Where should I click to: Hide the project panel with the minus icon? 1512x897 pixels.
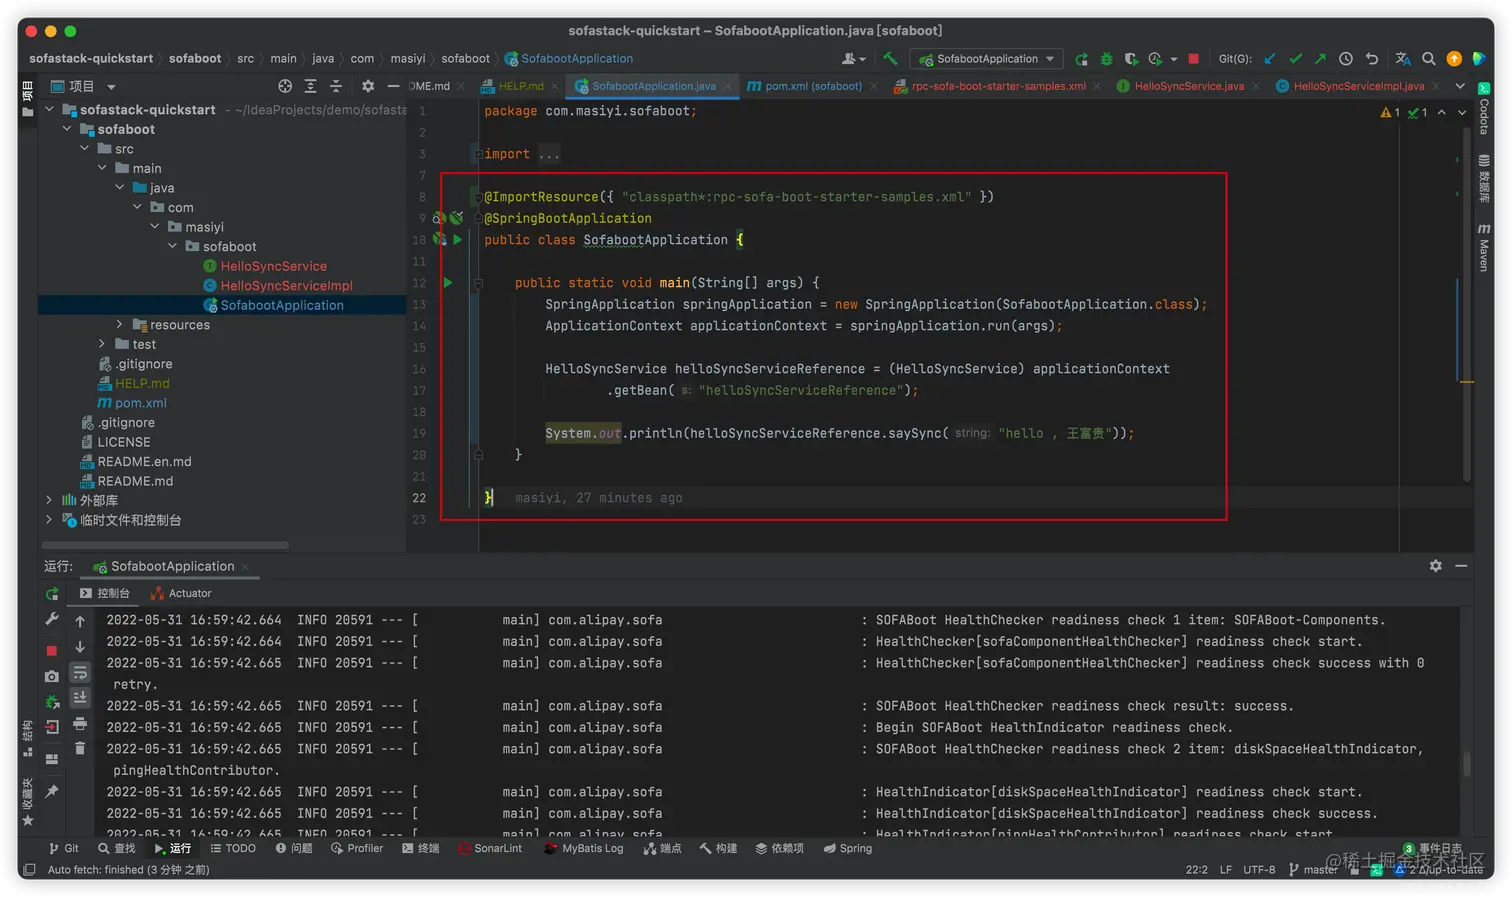pos(393,86)
